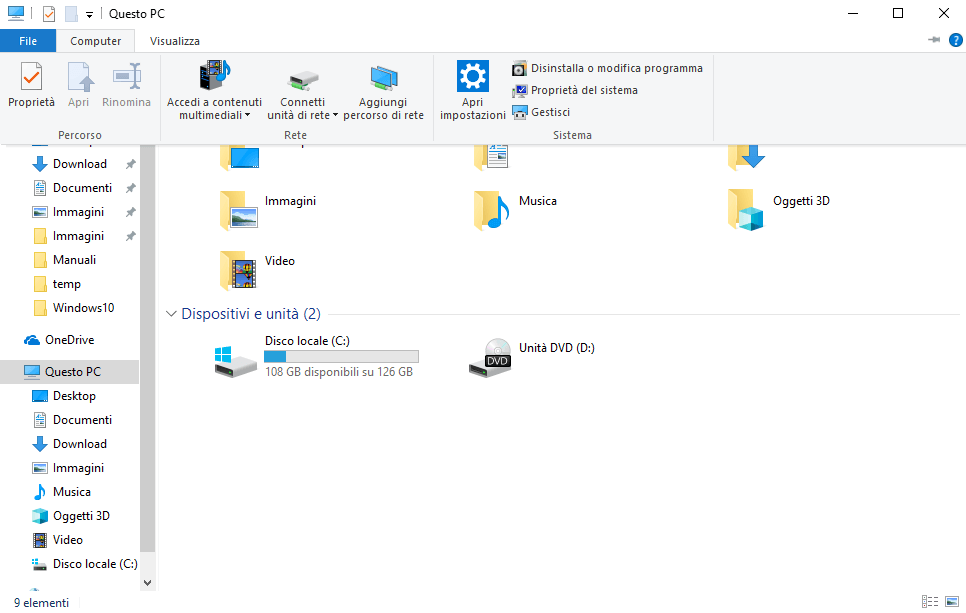The image size is (966, 613).
Task: Click the Disco locale (C:) capacity bar
Action: tap(341, 356)
